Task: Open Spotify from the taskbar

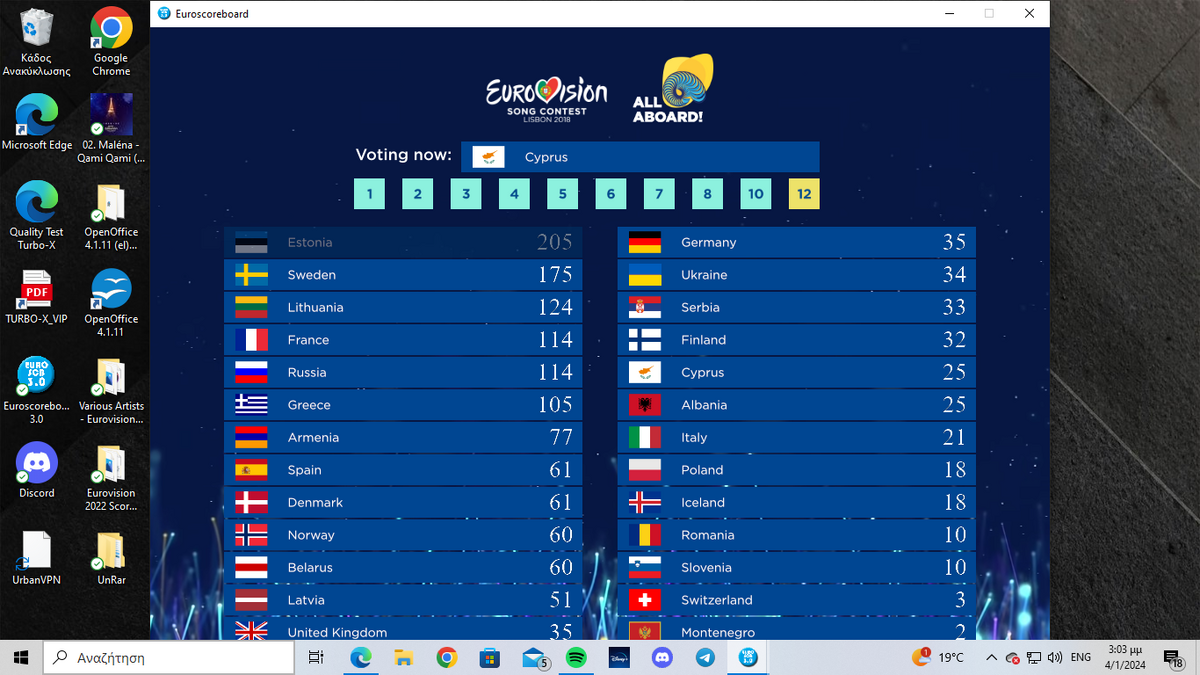Action: (576, 657)
